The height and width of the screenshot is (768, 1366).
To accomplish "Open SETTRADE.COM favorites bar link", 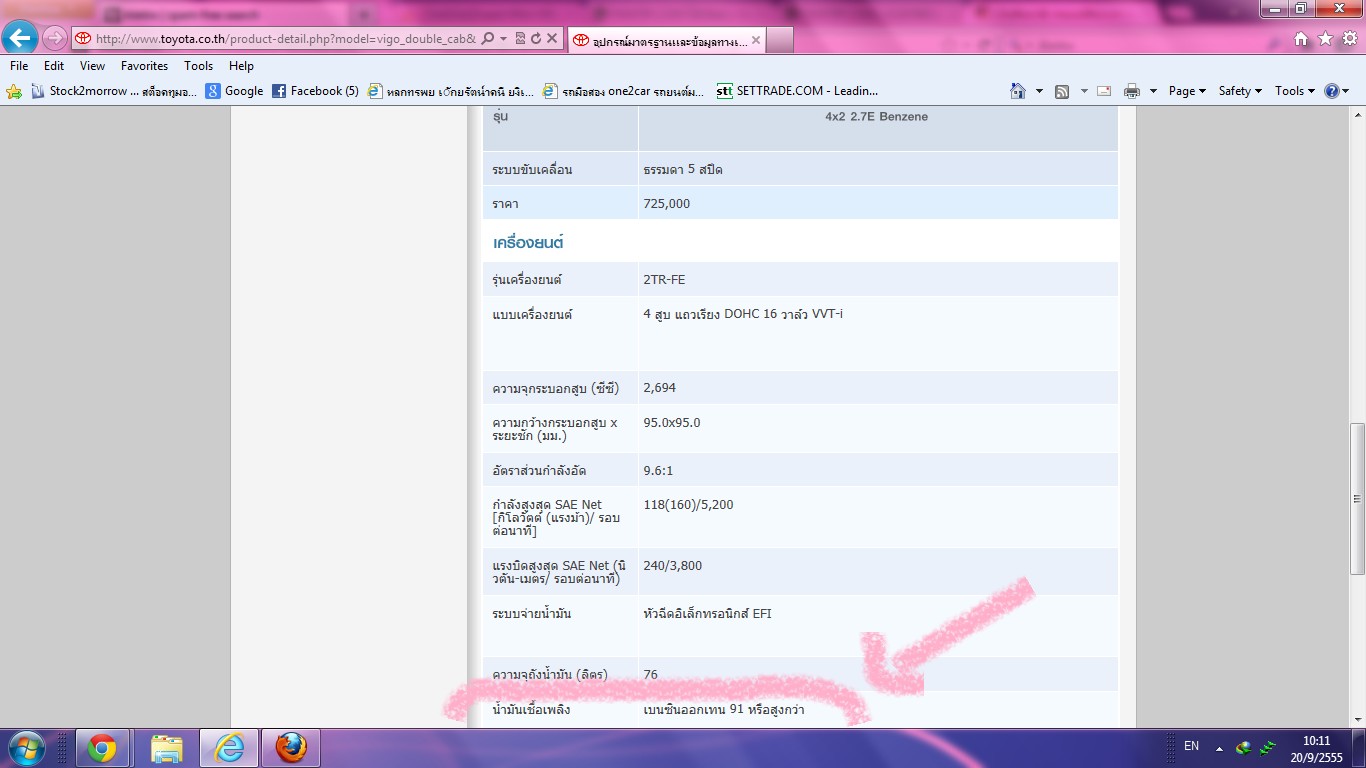I will (x=797, y=91).
